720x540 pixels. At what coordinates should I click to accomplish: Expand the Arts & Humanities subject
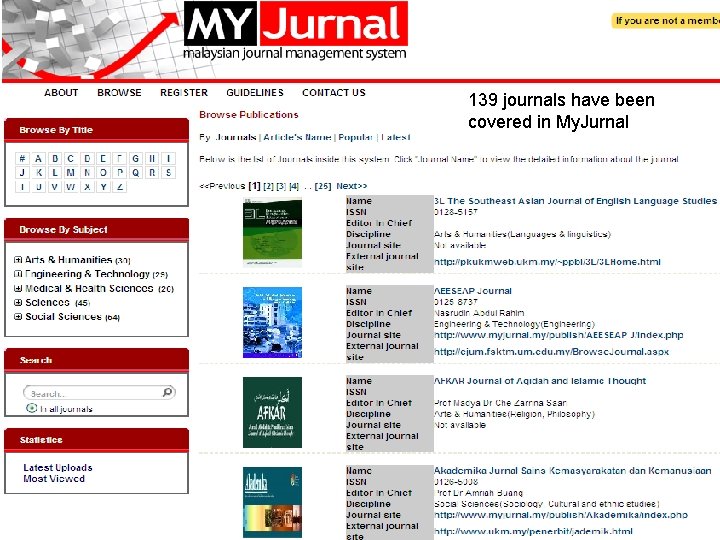click(x=18, y=260)
